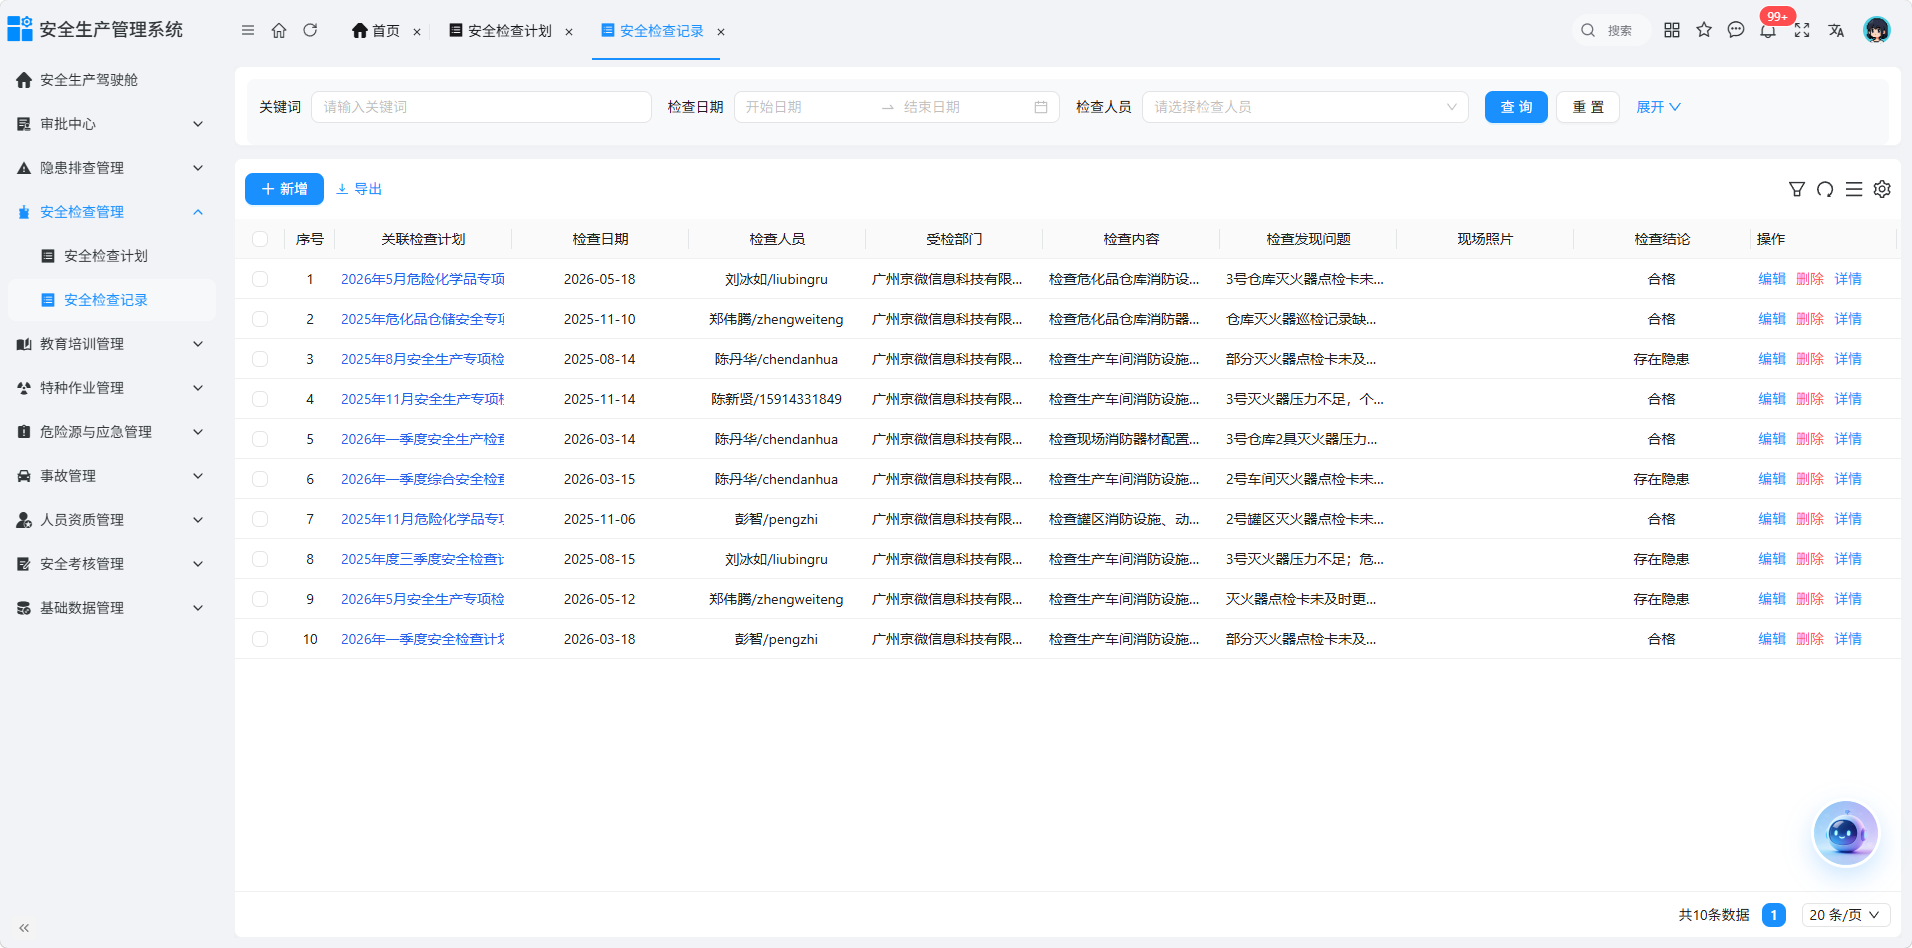The width and height of the screenshot is (1912, 948).
Task: Click the row density lines icon
Action: [1854, 189]
